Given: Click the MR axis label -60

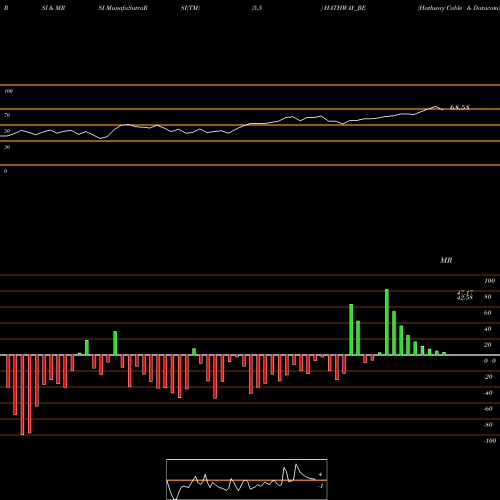Looking at the screenshot, I should [488, 409].
